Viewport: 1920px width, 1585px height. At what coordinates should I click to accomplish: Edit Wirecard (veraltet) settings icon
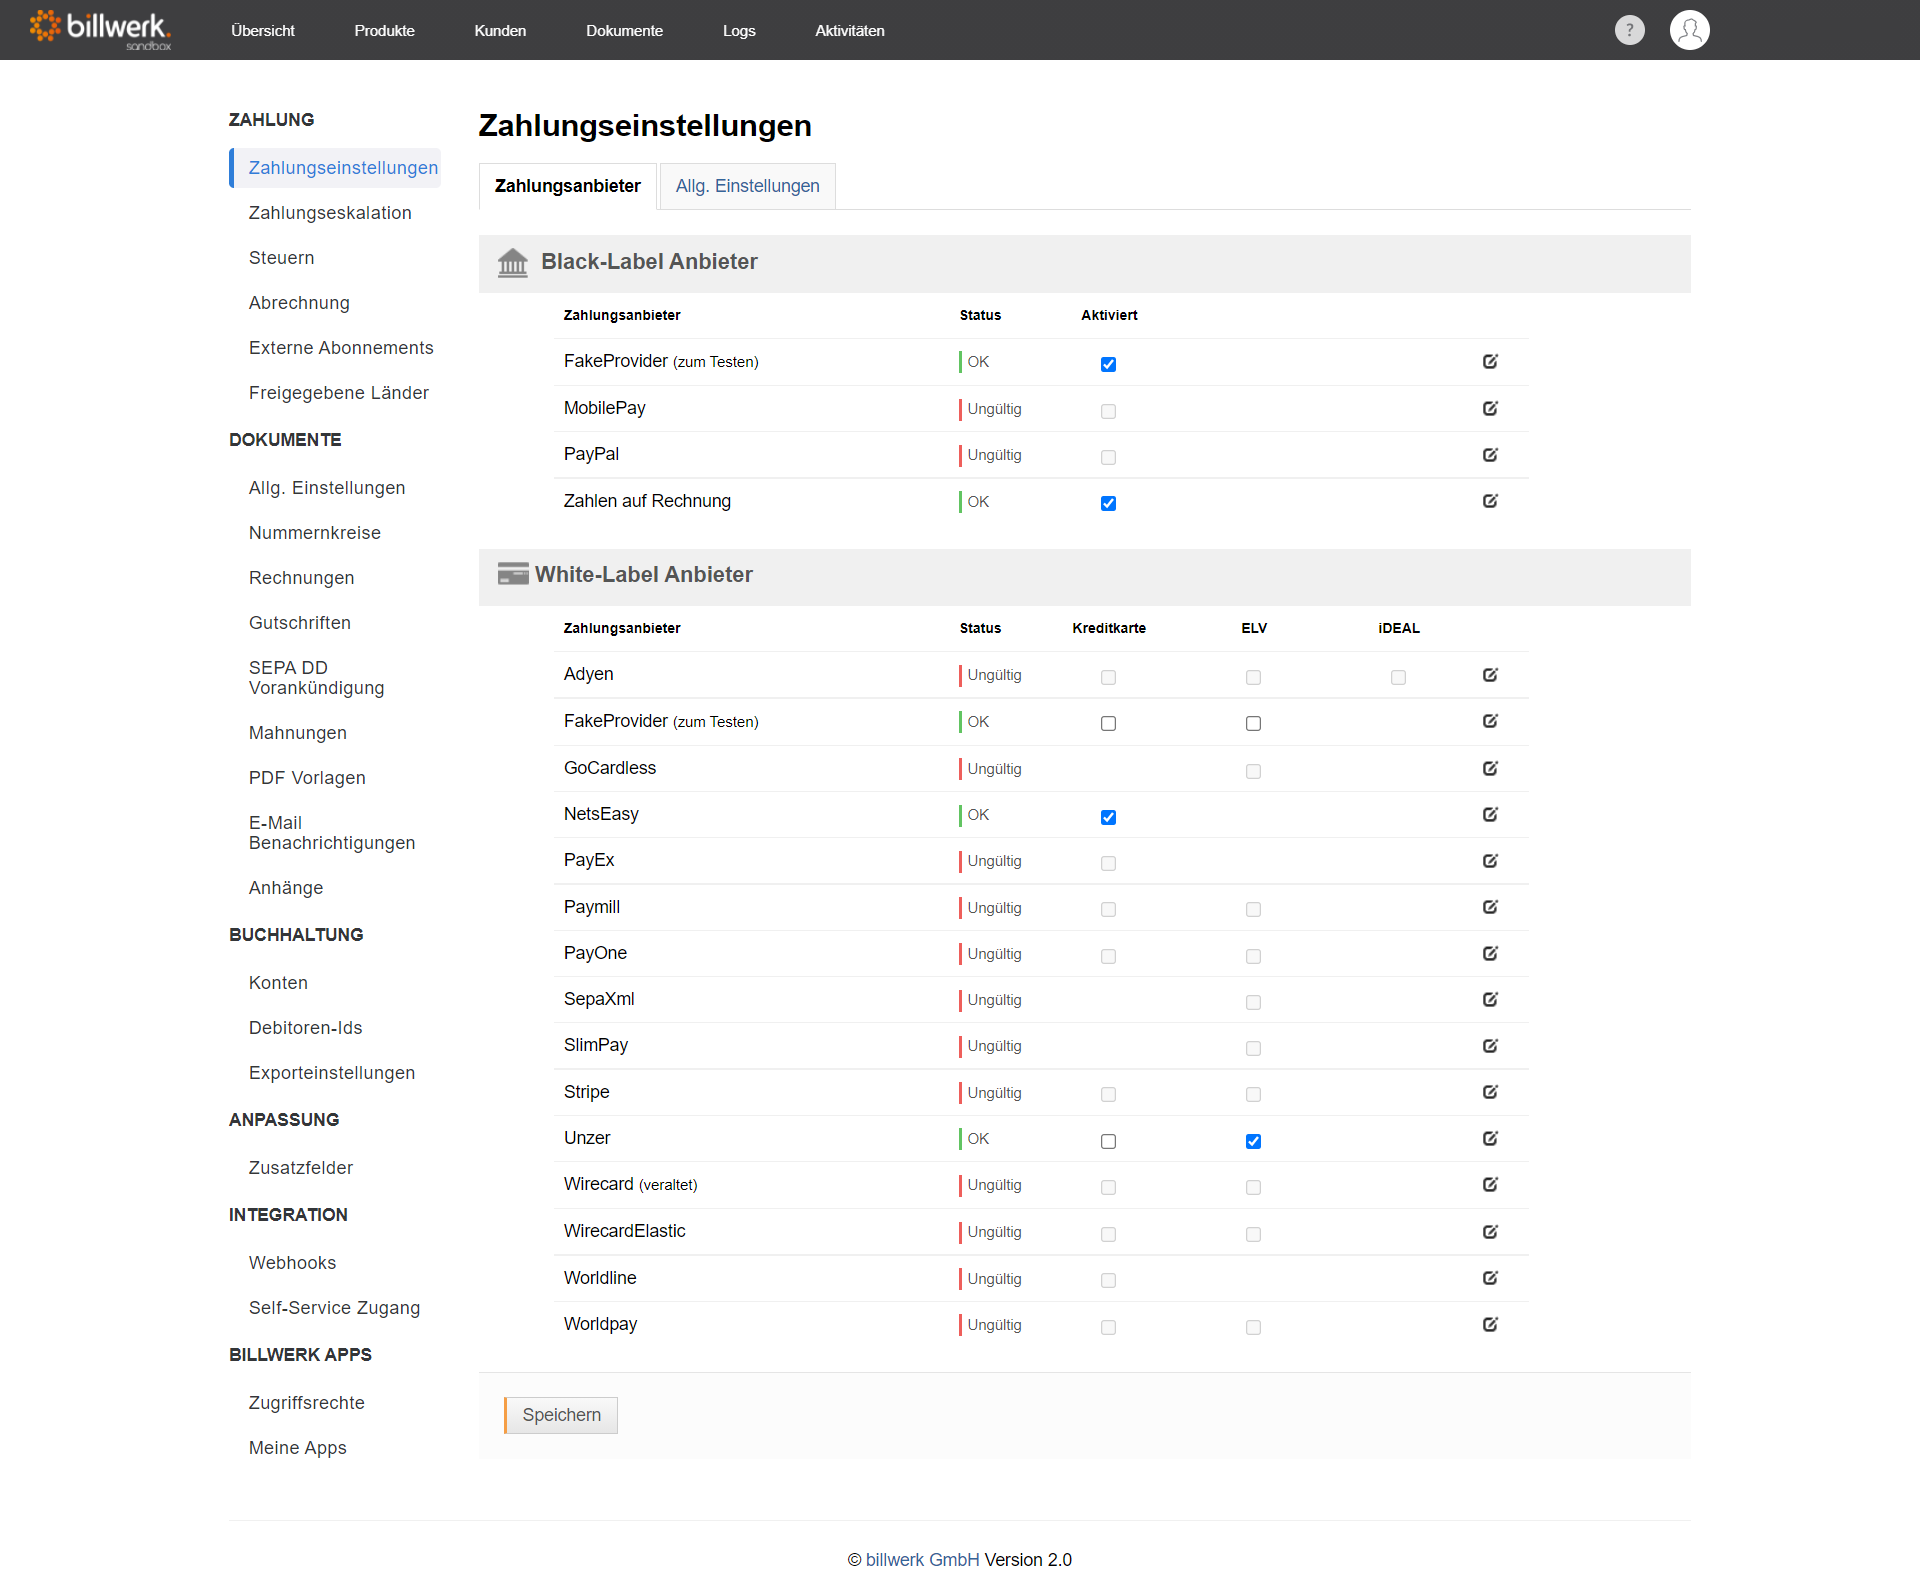pyautogui.click(x=1490, y=1184)
